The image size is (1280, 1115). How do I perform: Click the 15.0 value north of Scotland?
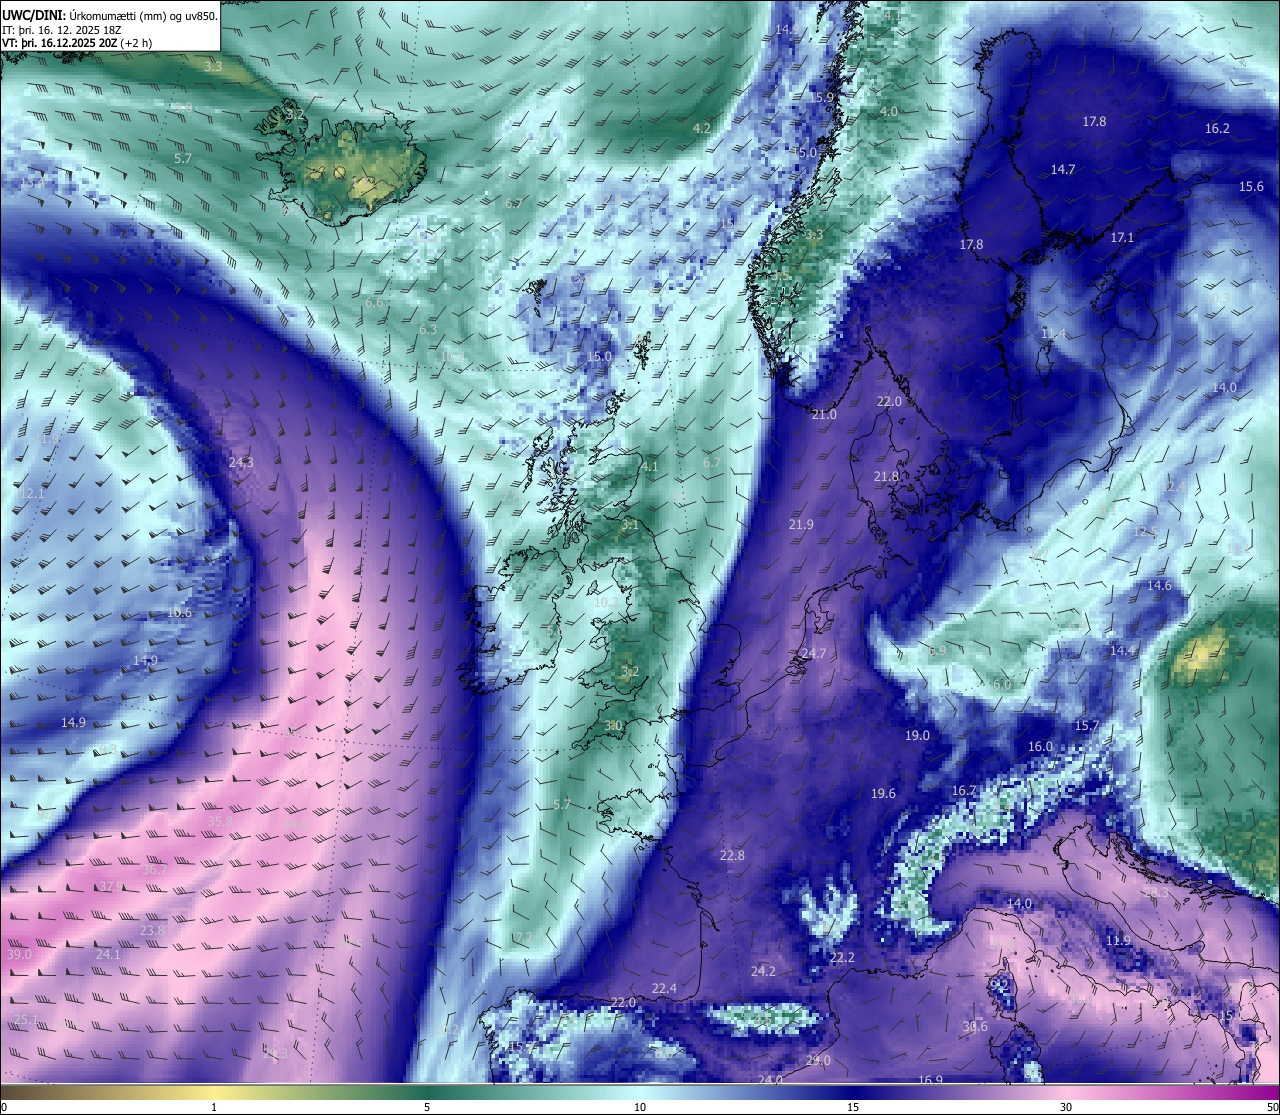click(599, 356)
